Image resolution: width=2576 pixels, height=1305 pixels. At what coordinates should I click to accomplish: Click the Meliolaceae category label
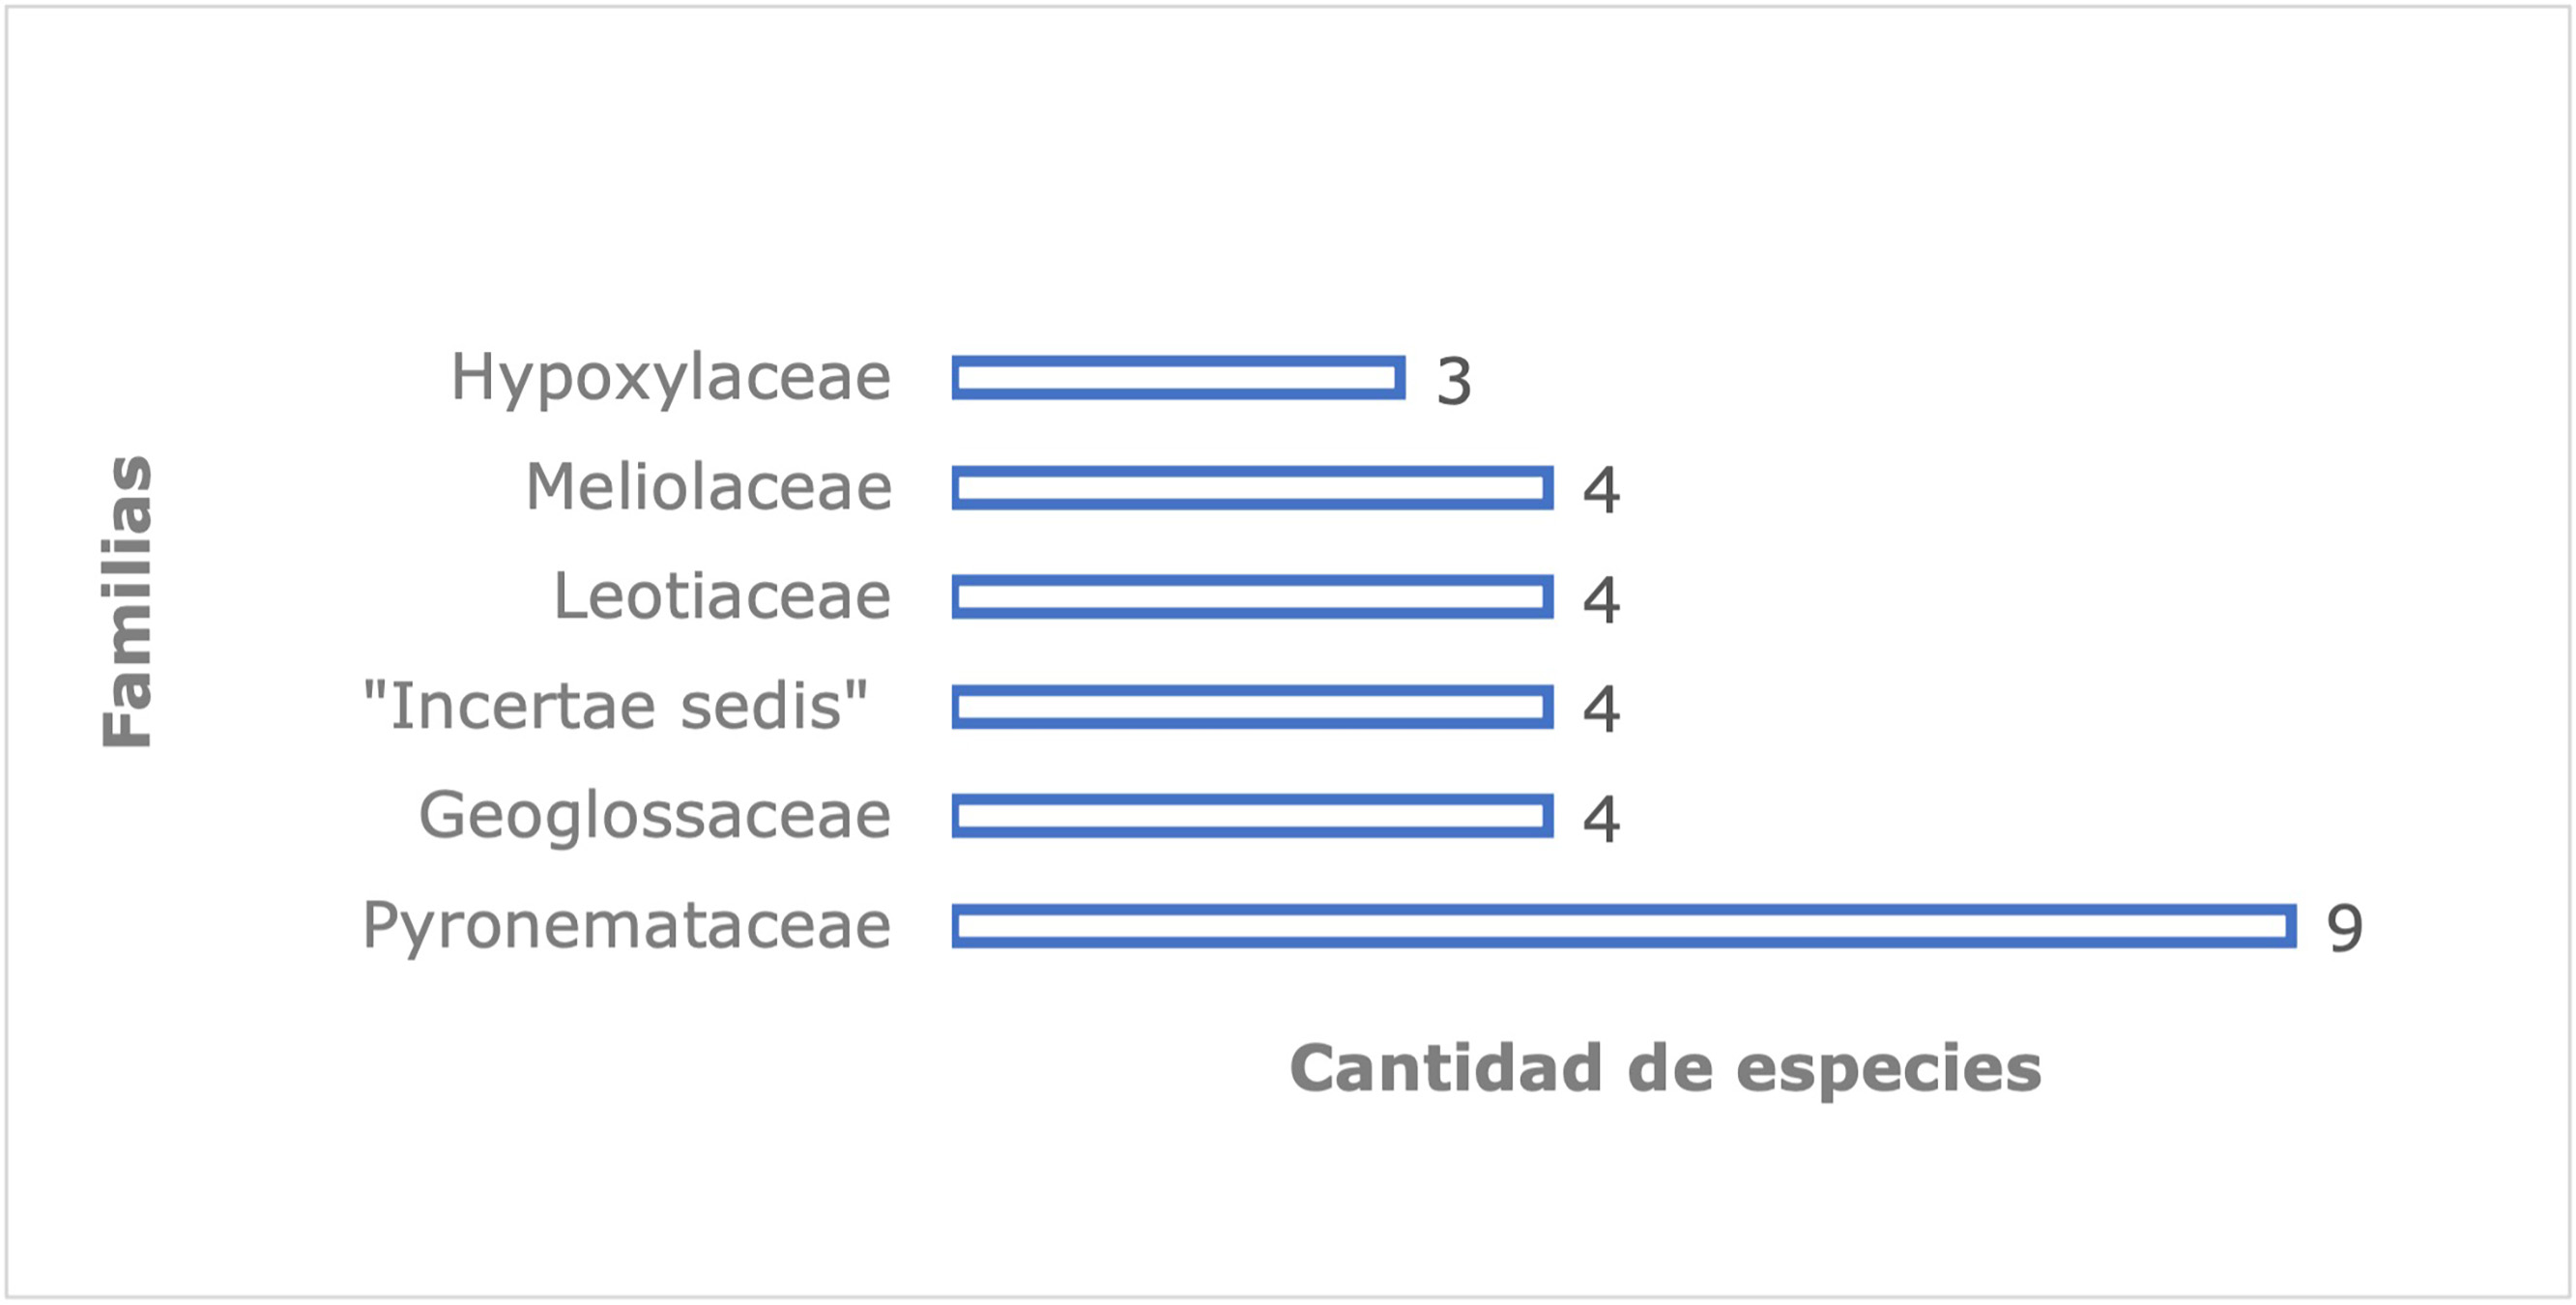708,487
